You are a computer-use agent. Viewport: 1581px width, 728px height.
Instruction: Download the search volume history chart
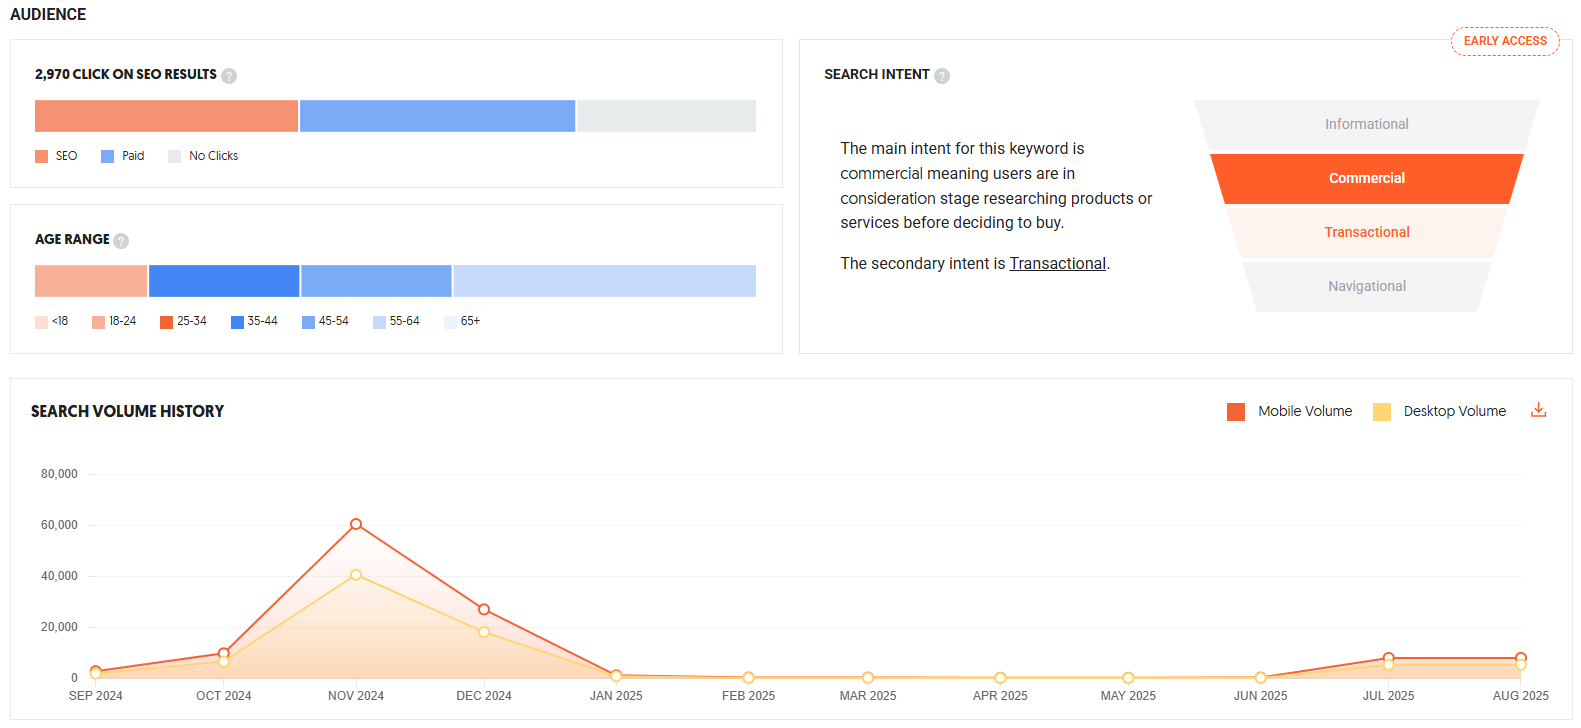point(1538,410)
